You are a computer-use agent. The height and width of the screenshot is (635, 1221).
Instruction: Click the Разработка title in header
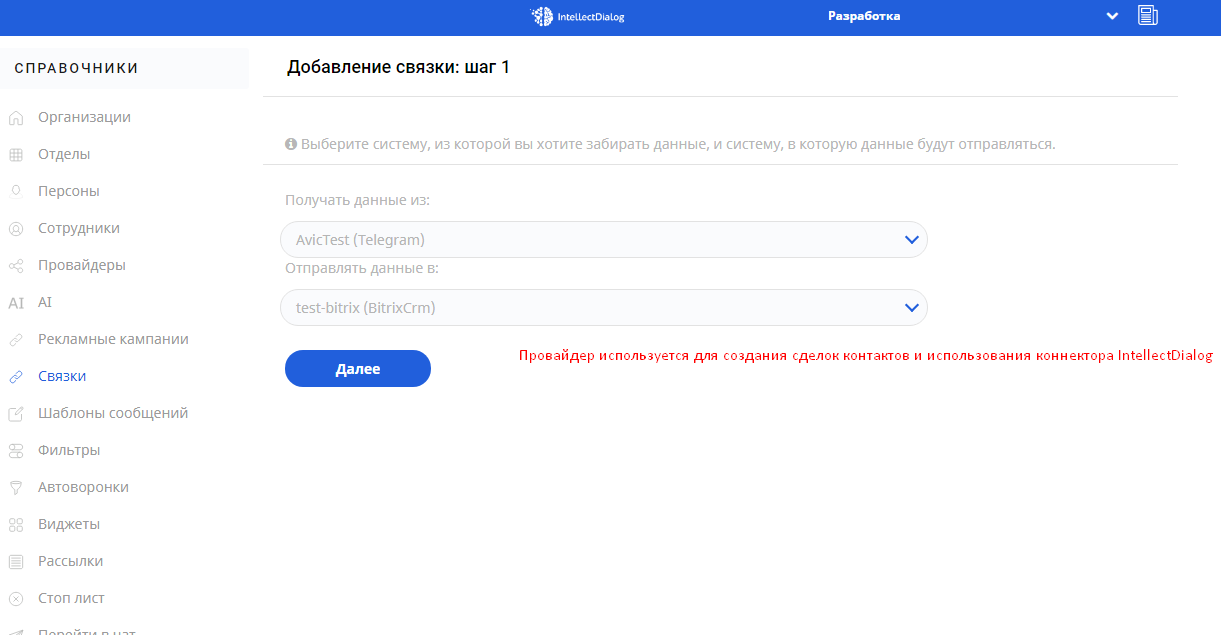pos(864,16)
